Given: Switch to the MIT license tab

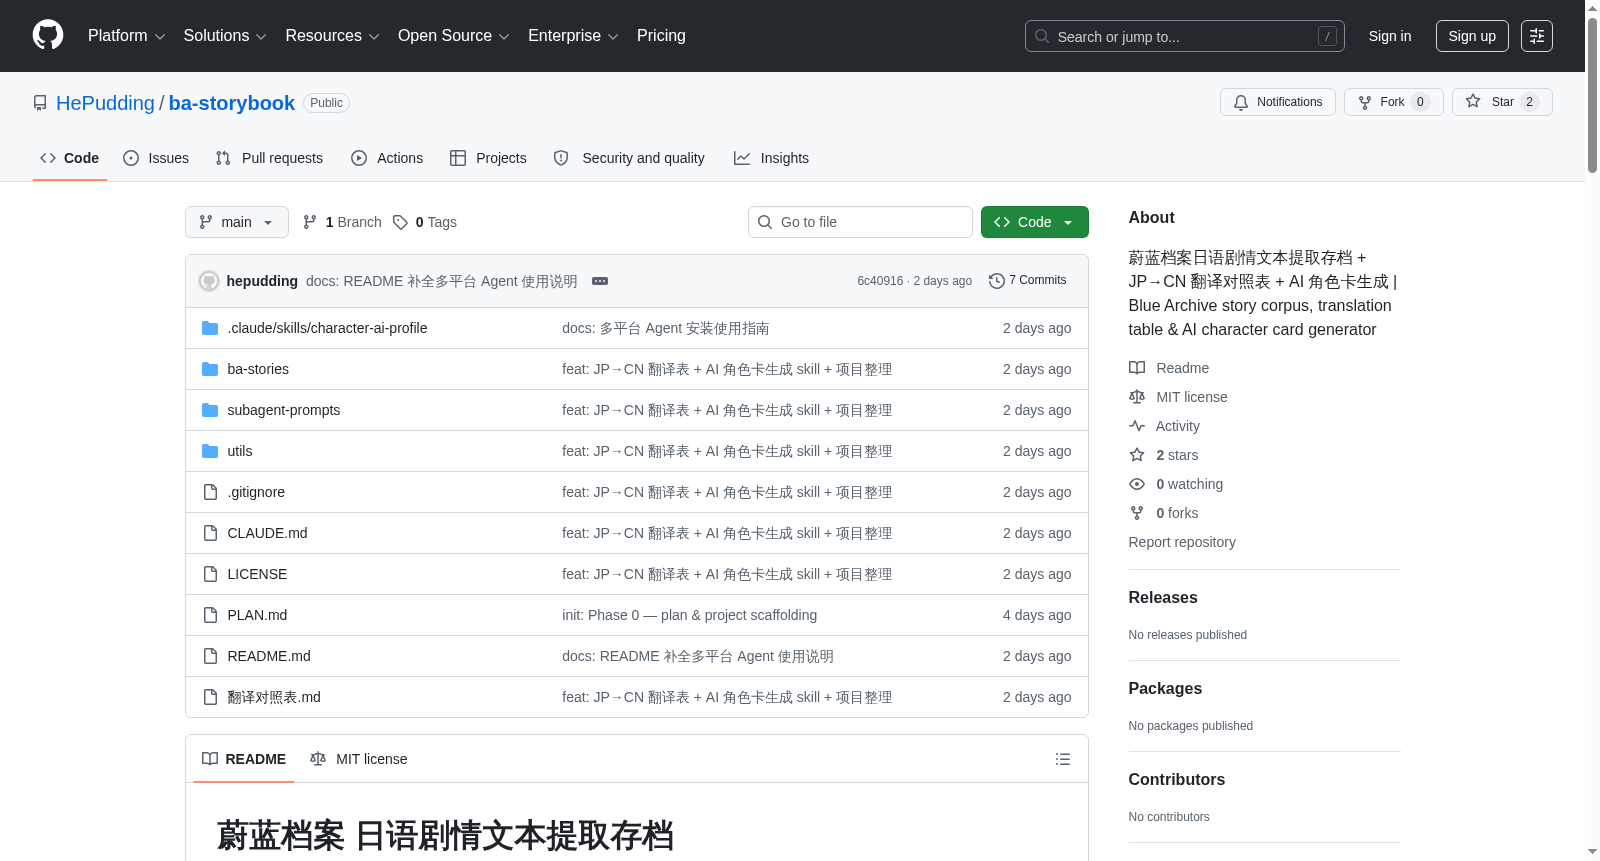Looking at the screenshot, I should pyautogui.click(x=359, y=759).
